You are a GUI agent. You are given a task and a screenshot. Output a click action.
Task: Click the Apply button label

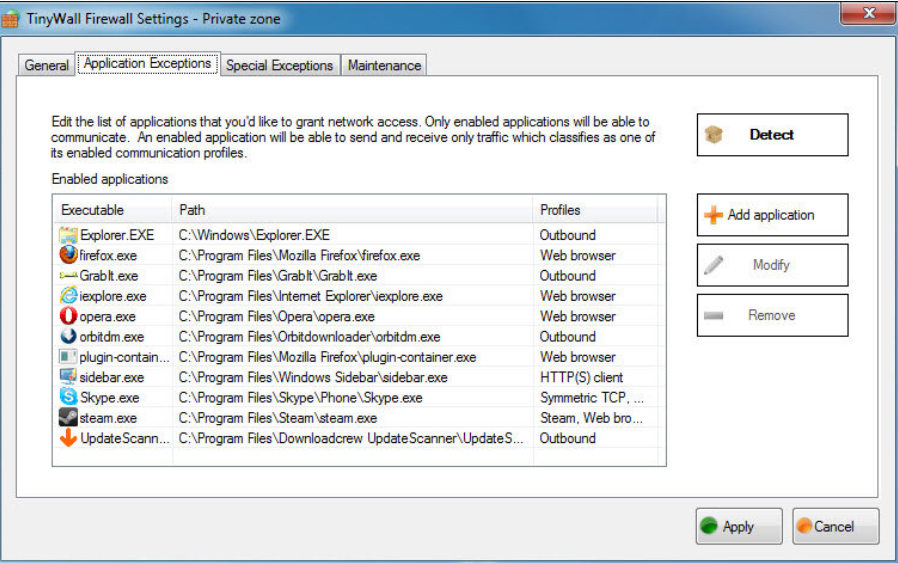(x=738, y=527)
